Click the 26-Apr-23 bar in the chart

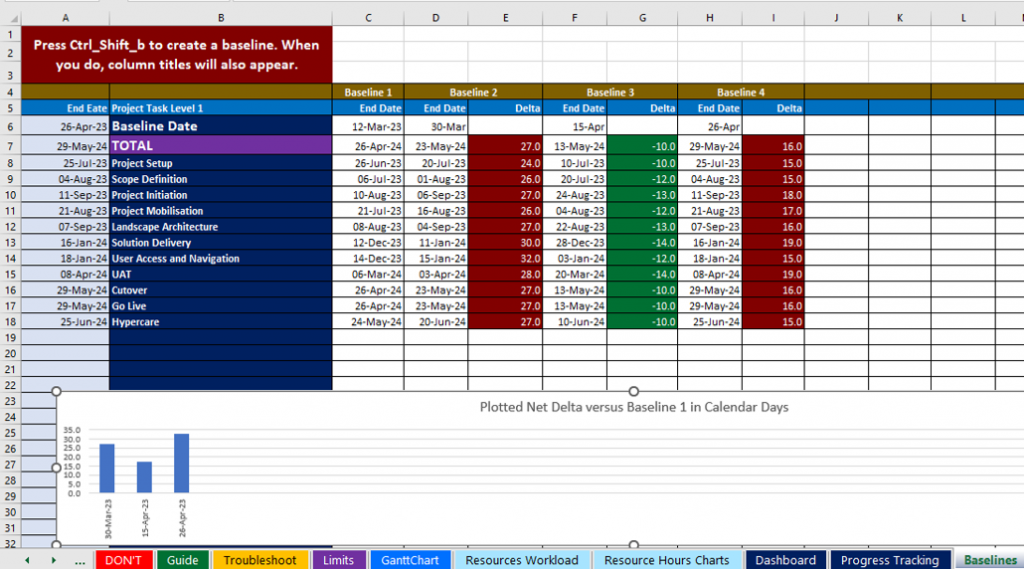coord(181,463)
